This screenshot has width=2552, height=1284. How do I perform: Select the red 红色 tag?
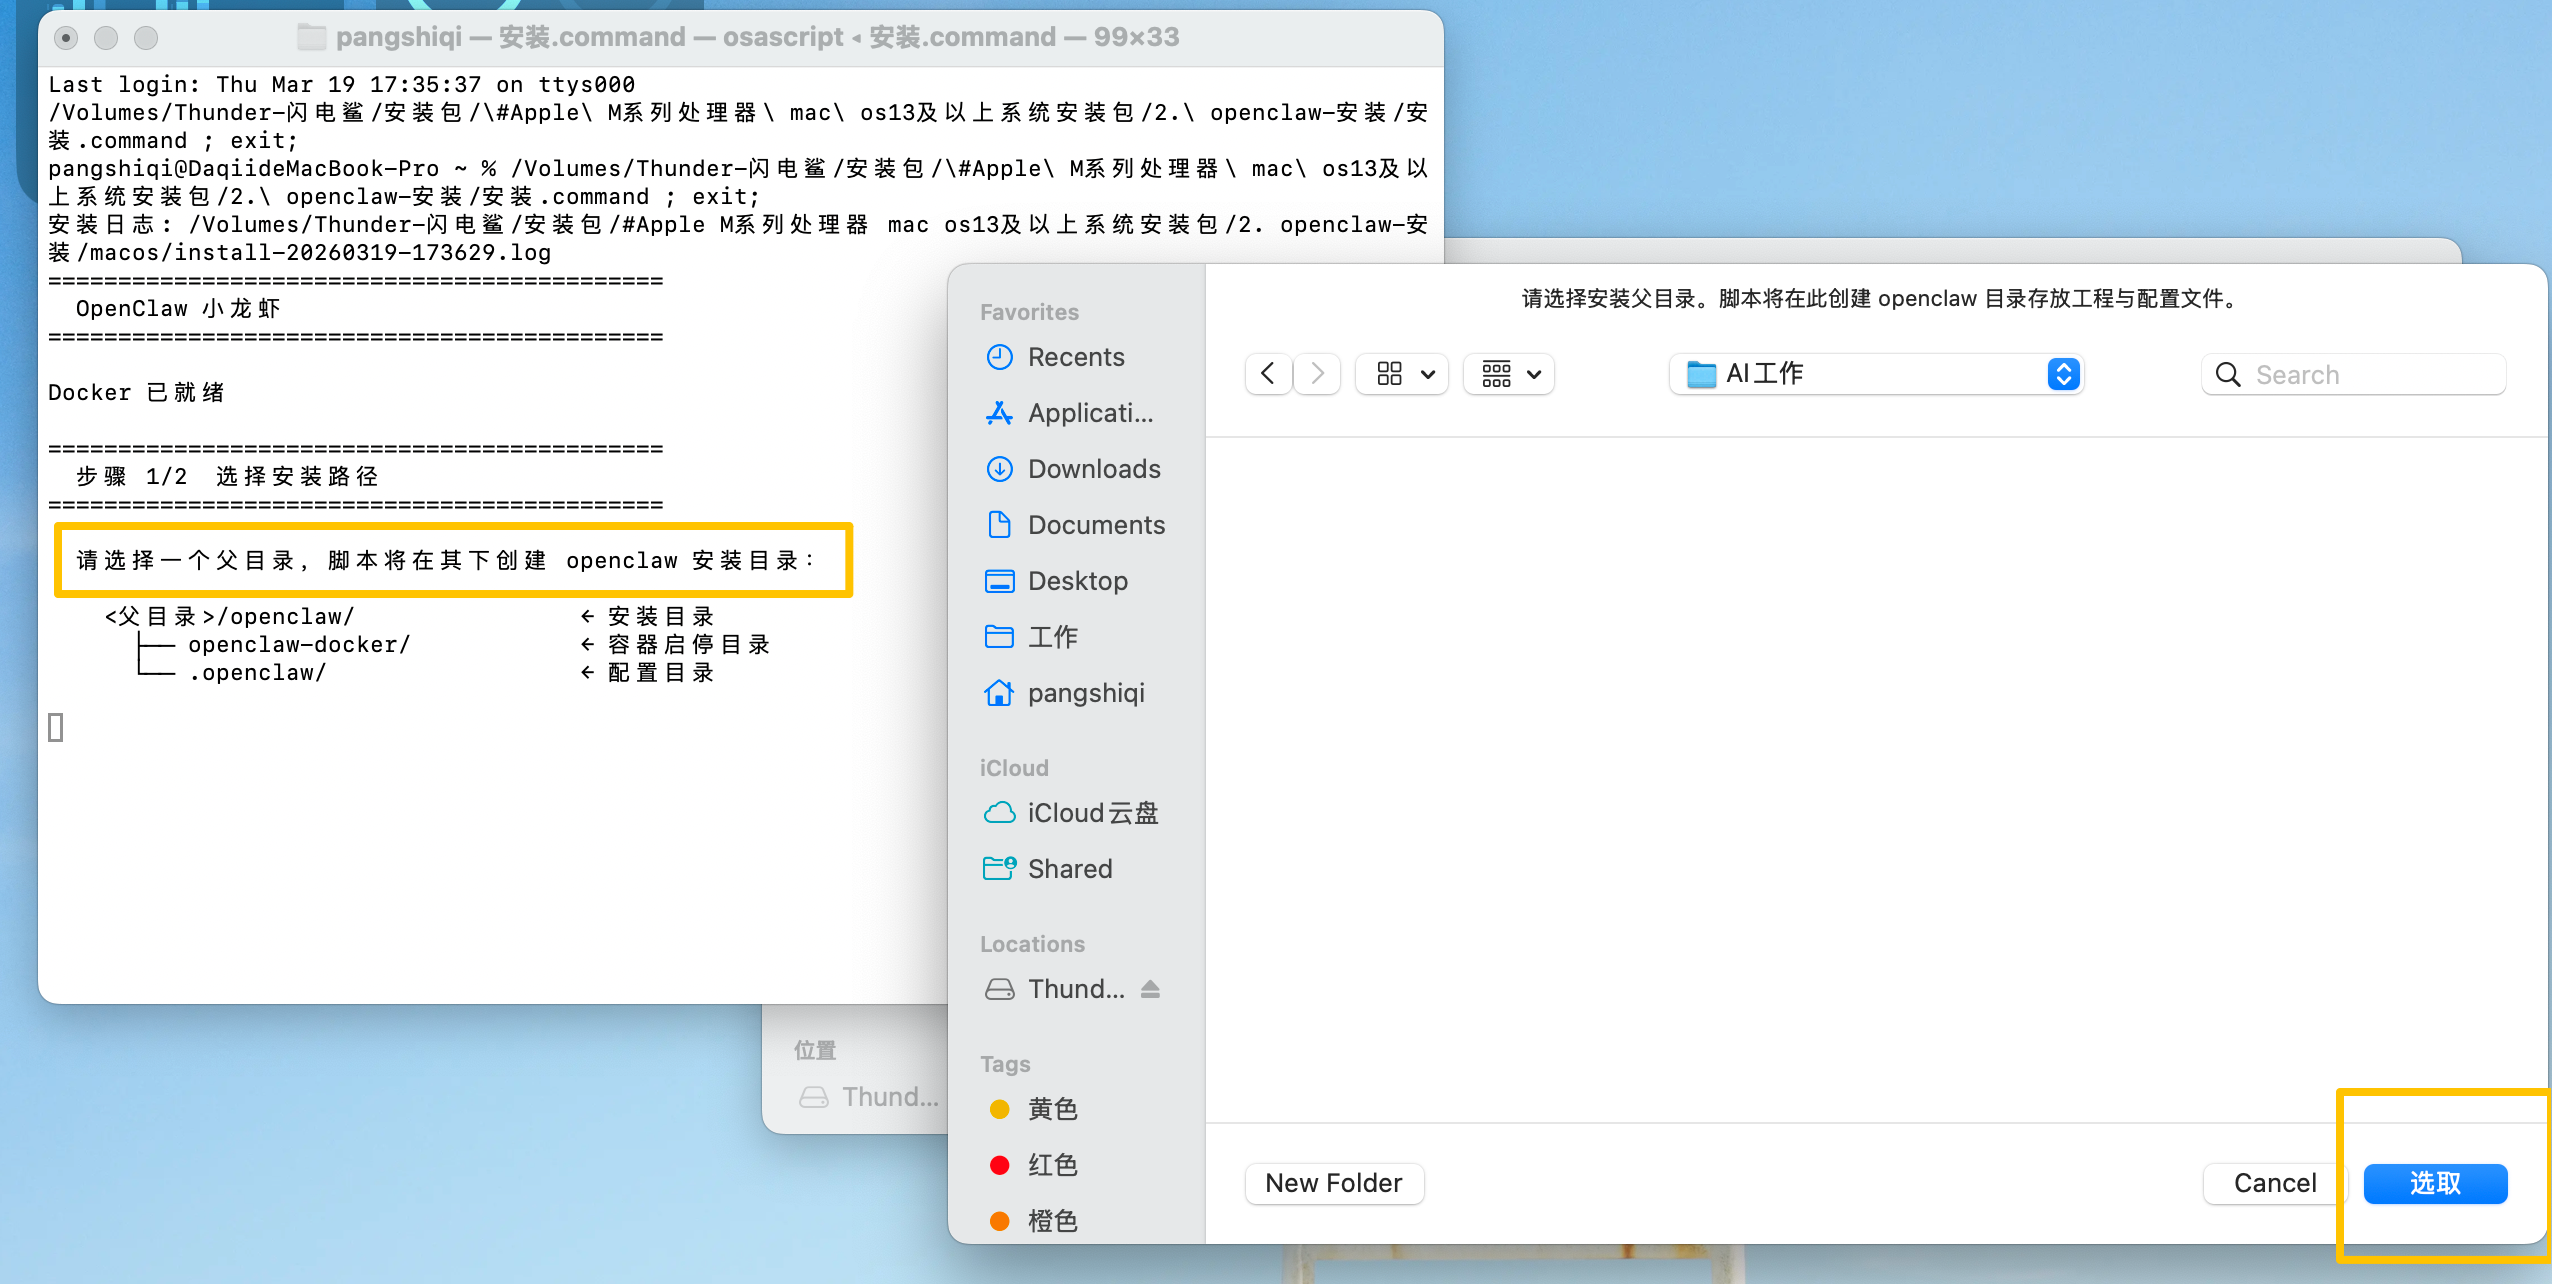coord(1052,1165)
